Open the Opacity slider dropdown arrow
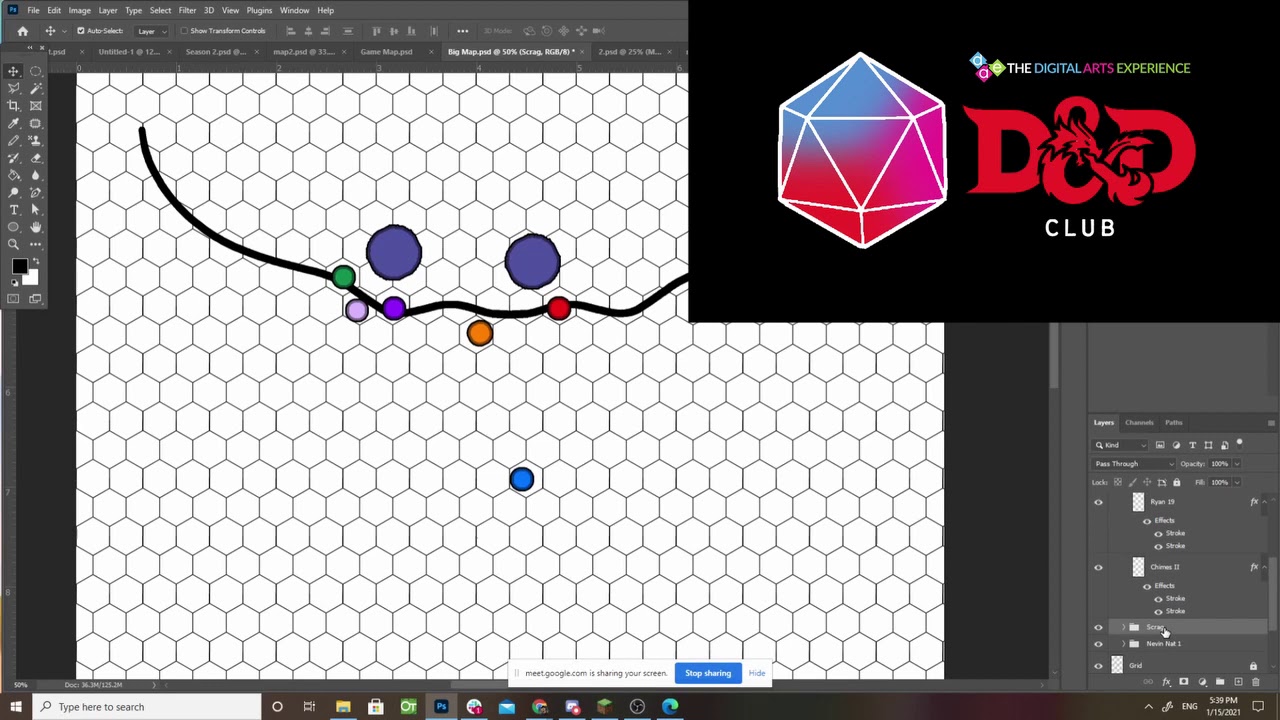Screen dimensions: 1280x720 (x=1237, y=464)
